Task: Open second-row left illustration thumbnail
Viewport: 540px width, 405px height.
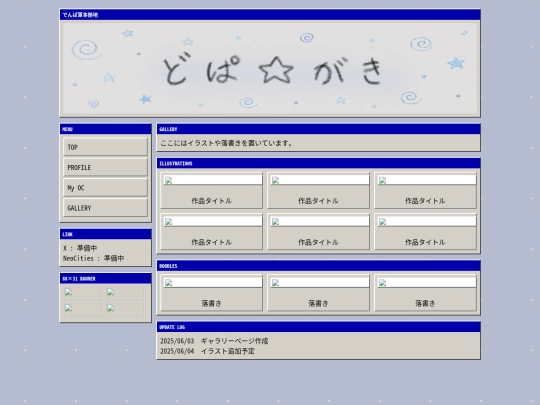Action: [213, 221]
